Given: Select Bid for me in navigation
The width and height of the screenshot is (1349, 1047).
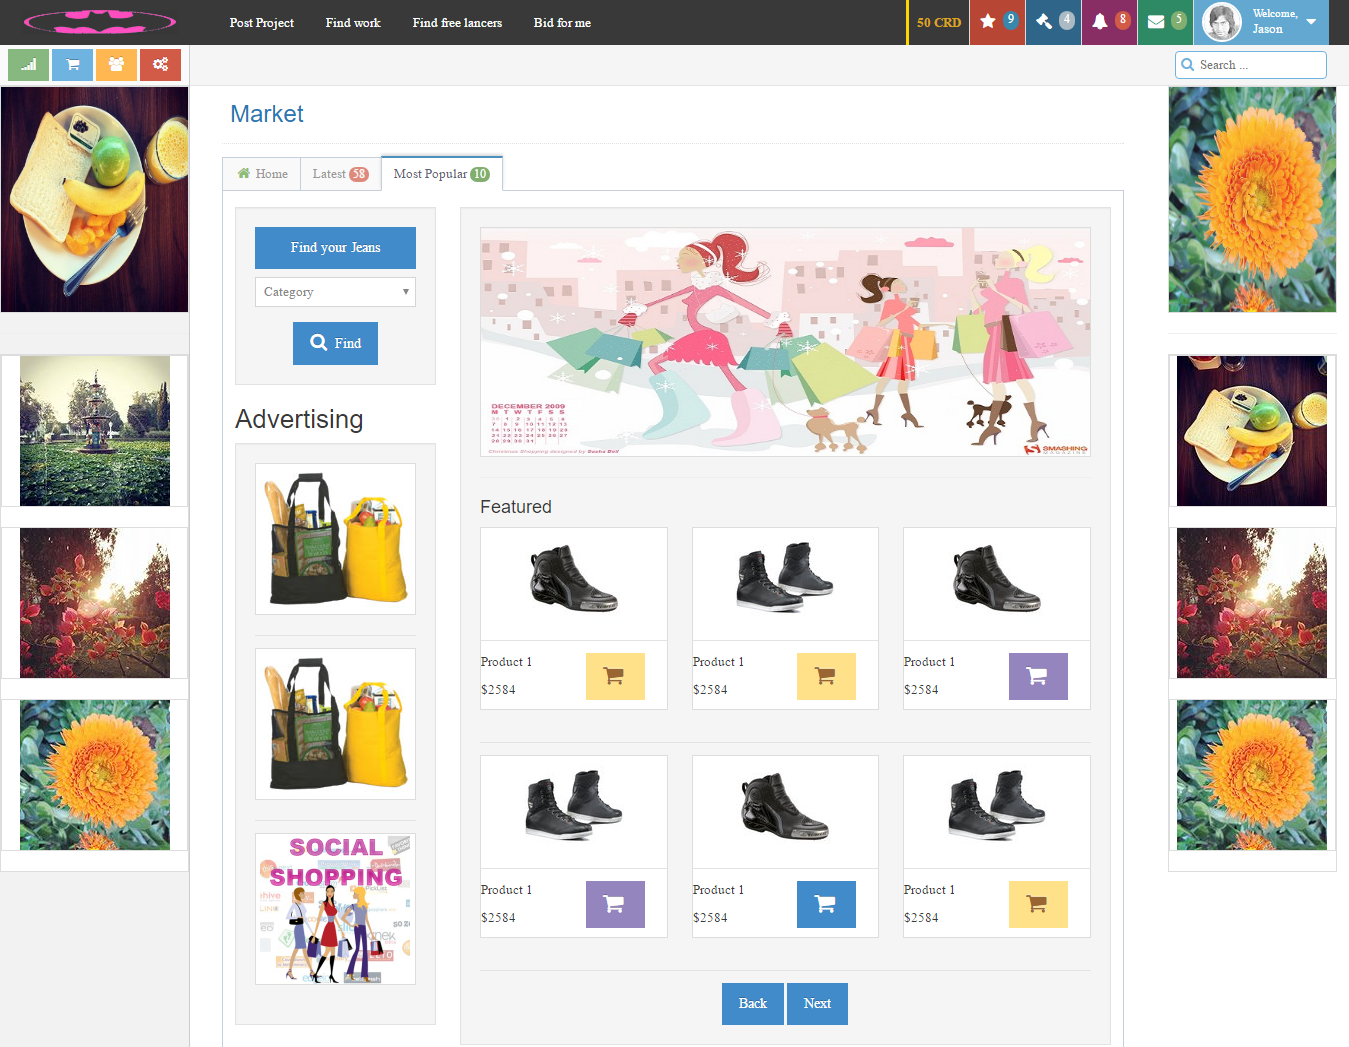Looking at the screenshot, I should point(562,22).
